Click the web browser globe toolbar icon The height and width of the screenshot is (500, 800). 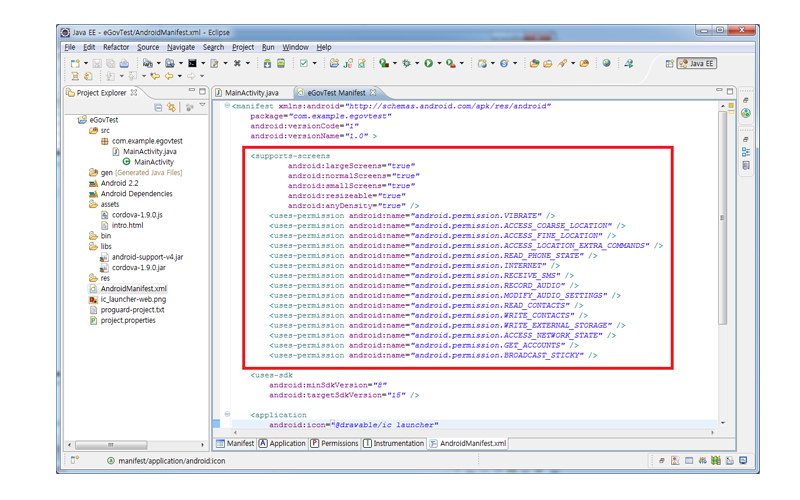pos(606,63)
